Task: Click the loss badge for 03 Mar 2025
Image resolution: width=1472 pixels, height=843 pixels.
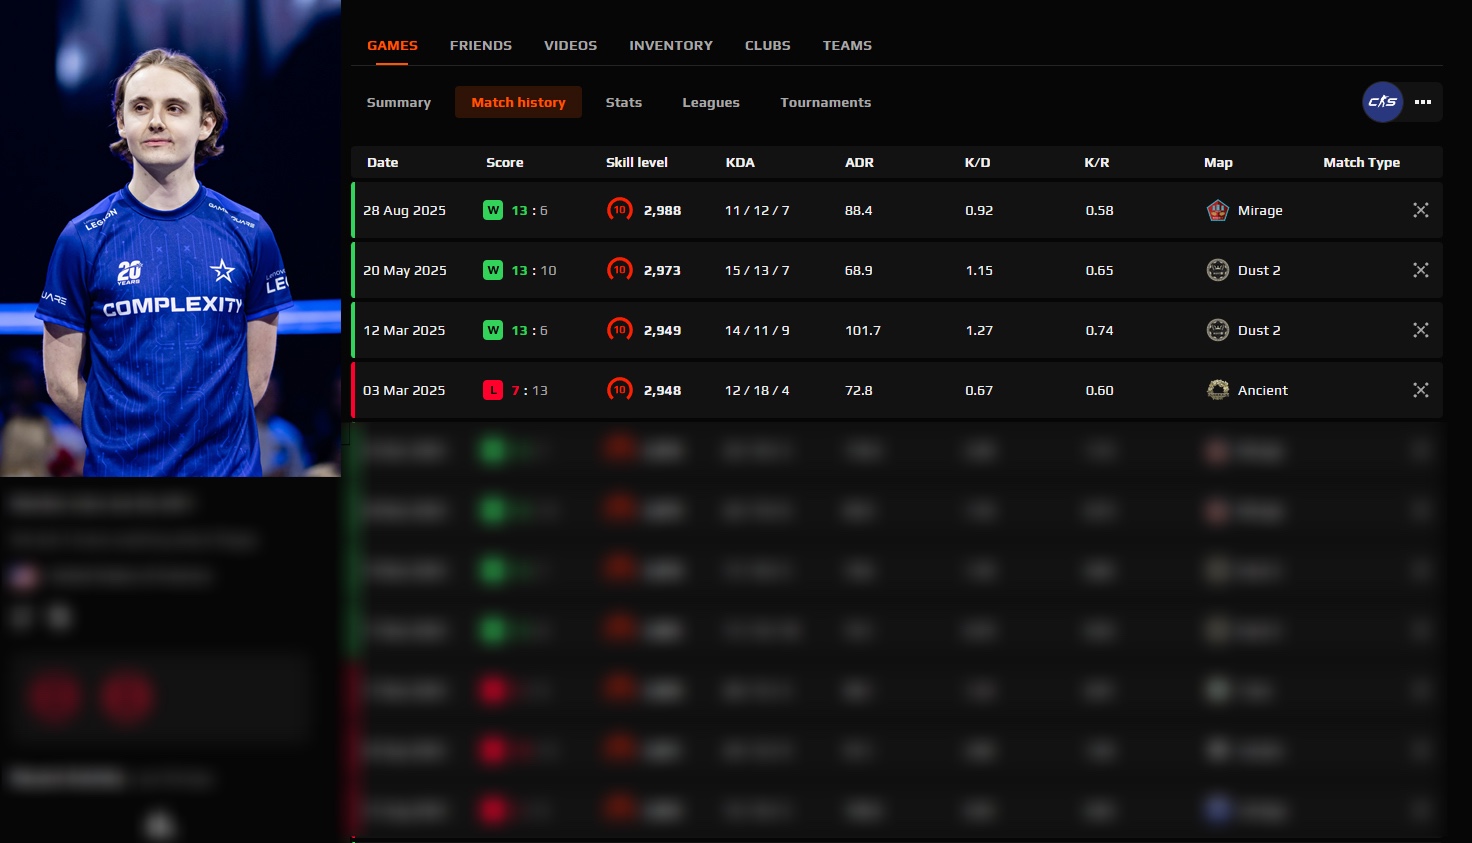Action: tap(493, 390)
